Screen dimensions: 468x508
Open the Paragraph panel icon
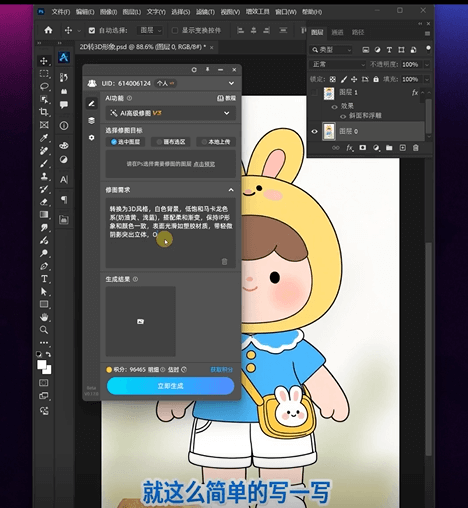point(64,199)
